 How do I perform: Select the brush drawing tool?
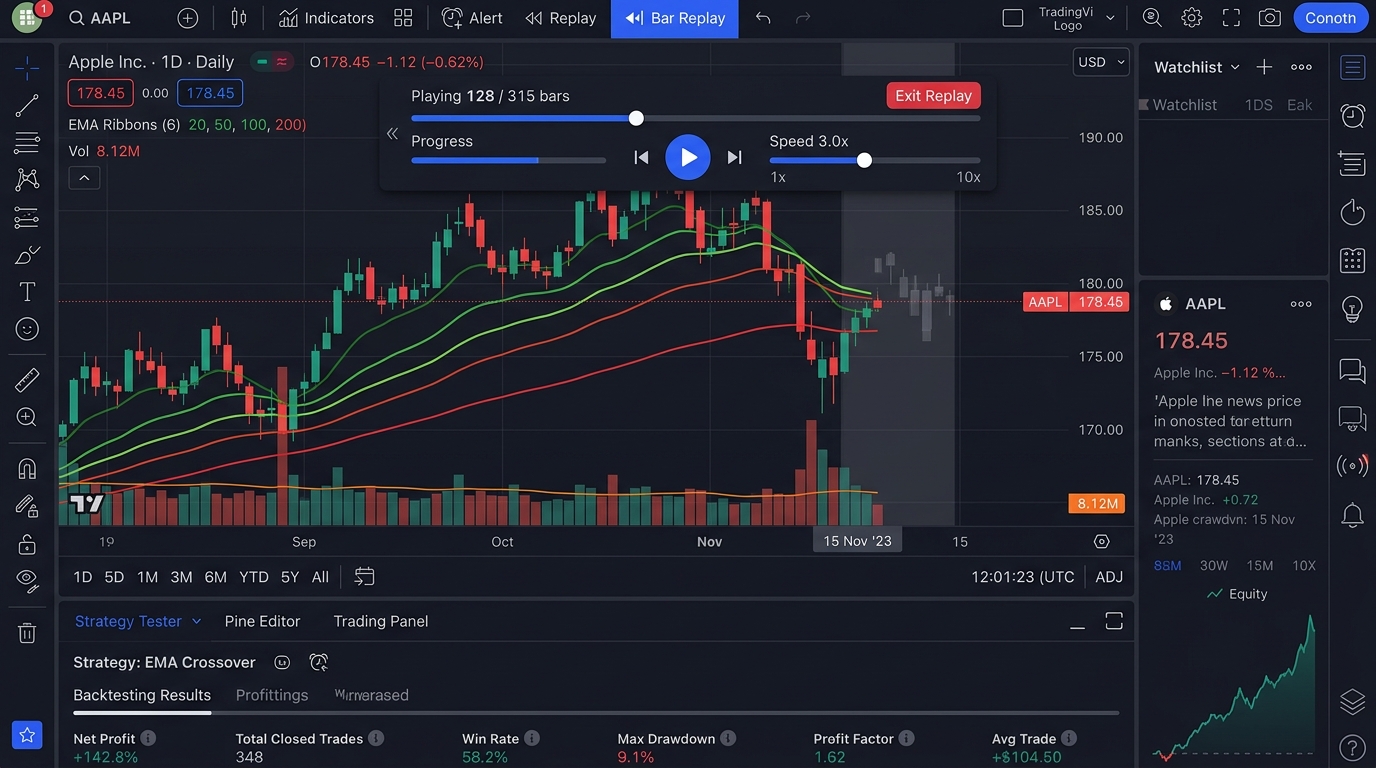click(27, 255)
